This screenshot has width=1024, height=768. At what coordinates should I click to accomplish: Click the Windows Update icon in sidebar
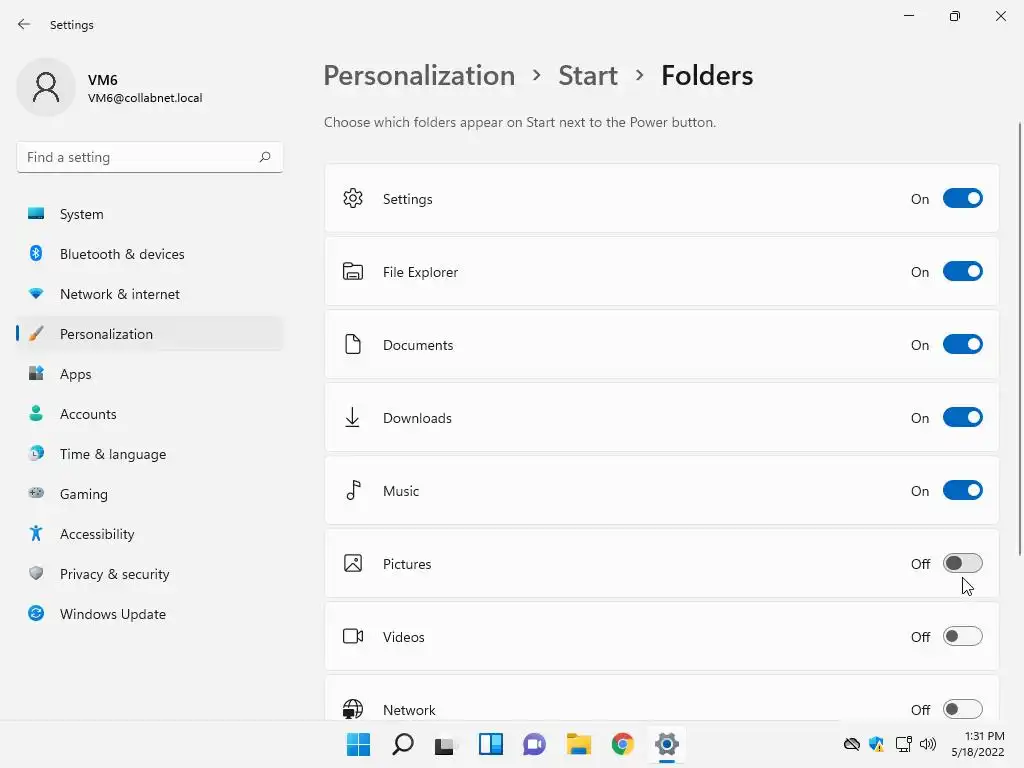tap(36, 614)
